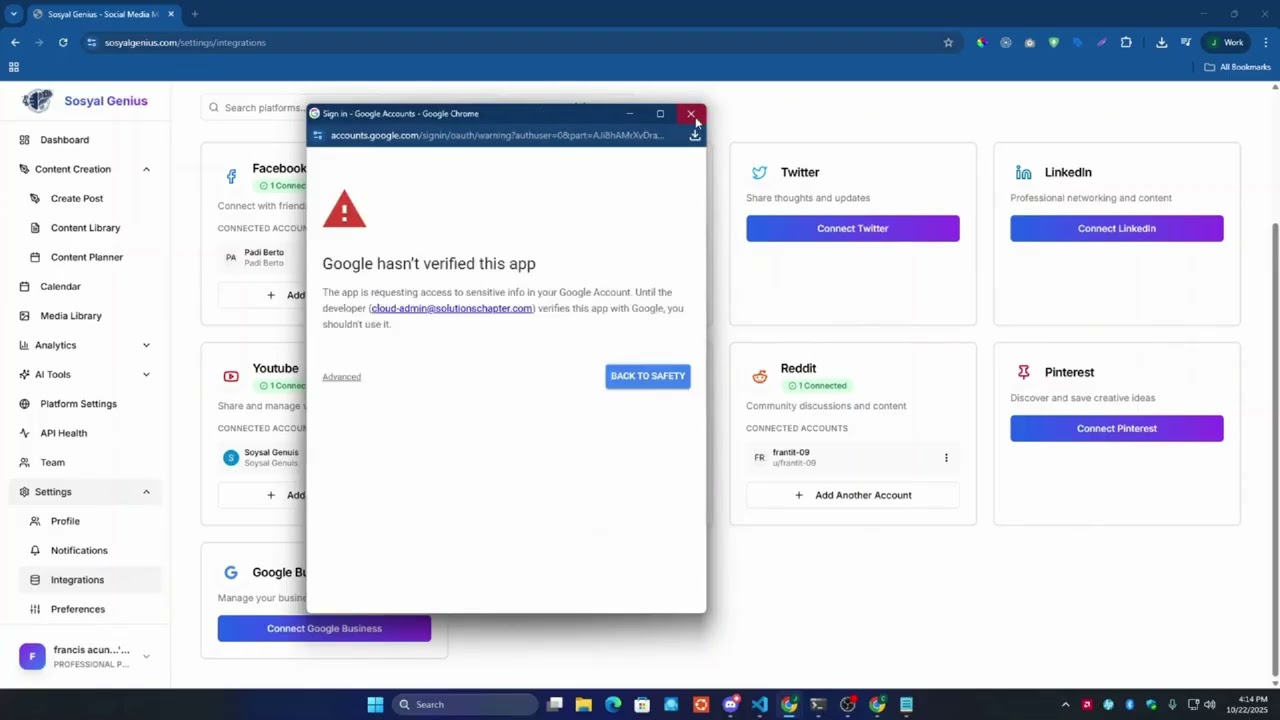This screenshot has height=720, width=1280.
Task: Click the Google Business G icon
Action: 231,572
